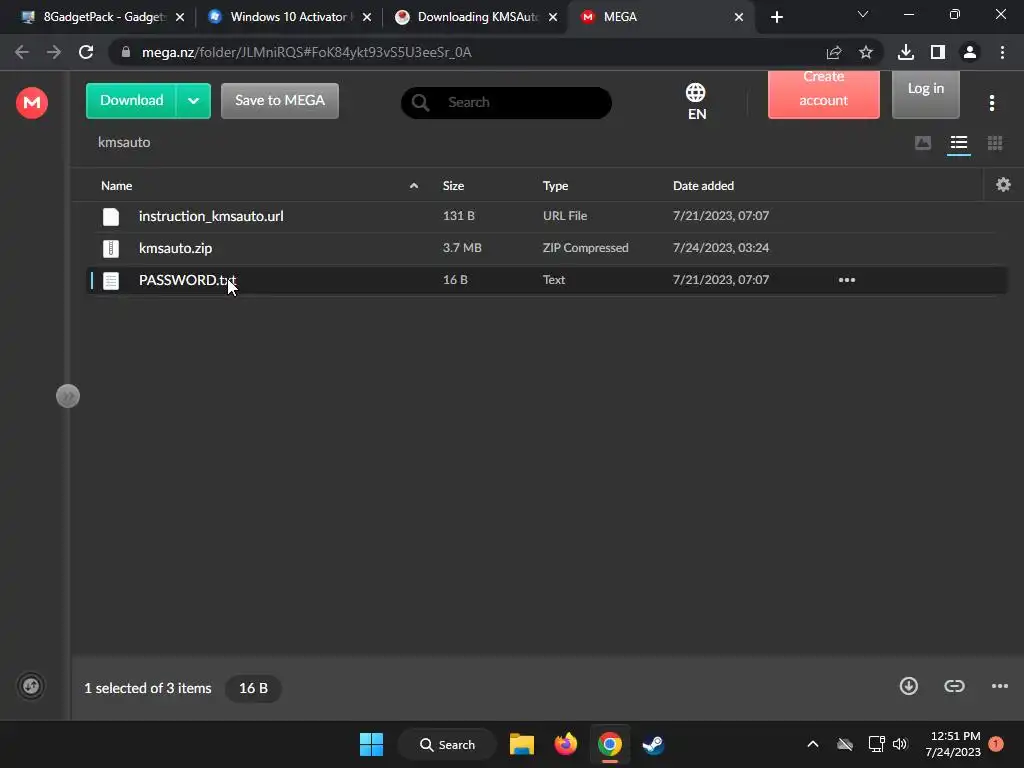Select the list view icon

click(959, 143)
